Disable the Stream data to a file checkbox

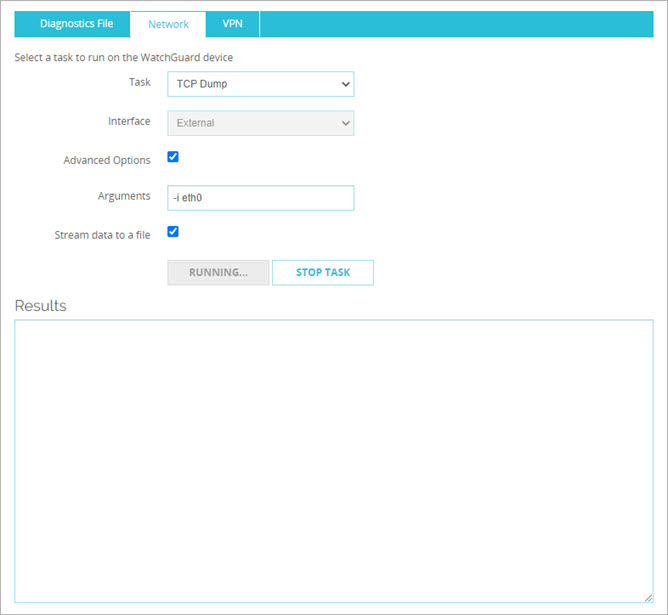tap(173, 232)
